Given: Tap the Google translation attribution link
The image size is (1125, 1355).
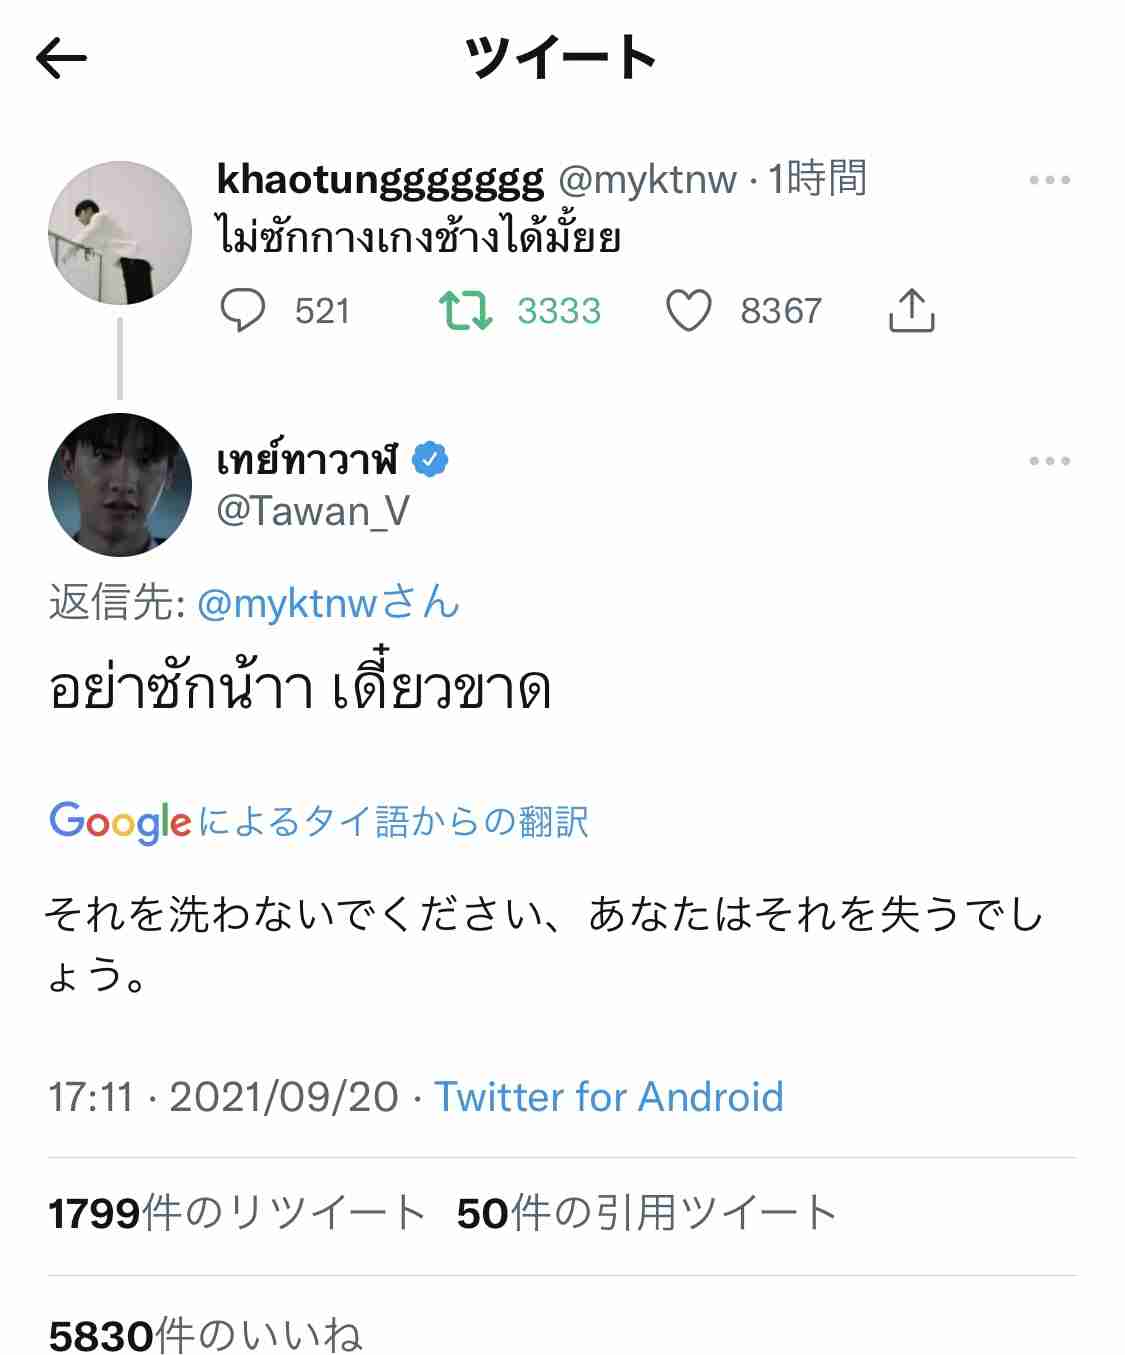Looking at the screenshot, I should pyautogui.click(x=319, y=822).
